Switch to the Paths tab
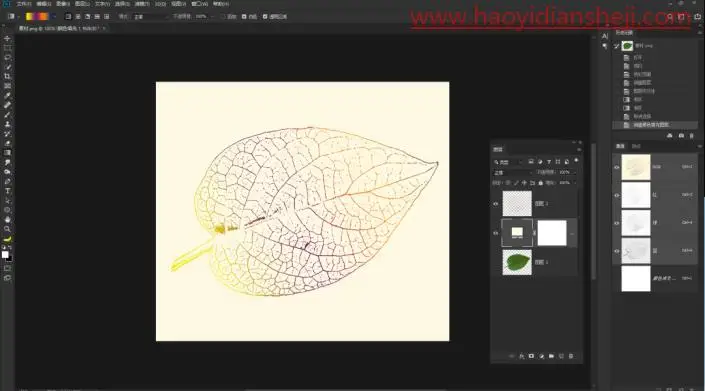Image resolution: width=705 pixels, height=391 pixels. 636,146
